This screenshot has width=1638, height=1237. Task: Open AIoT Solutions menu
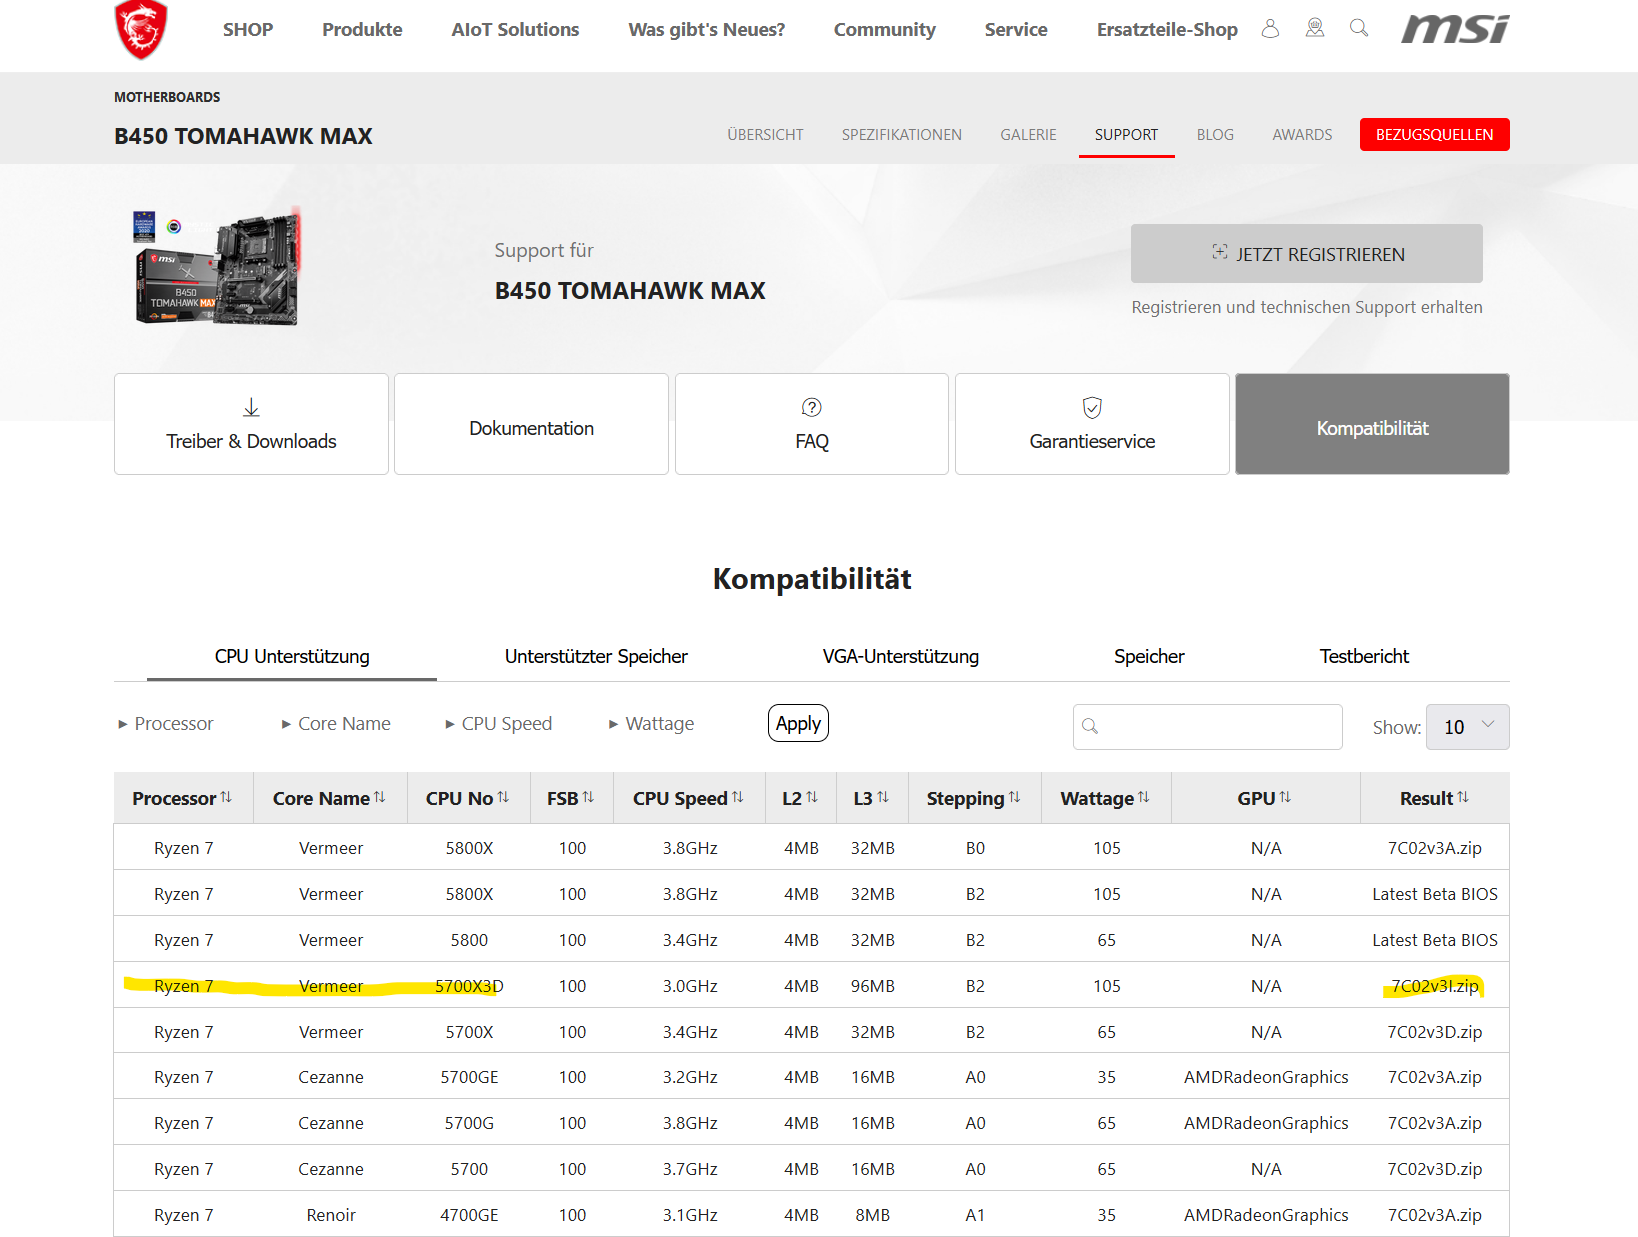tap(515, 30)
